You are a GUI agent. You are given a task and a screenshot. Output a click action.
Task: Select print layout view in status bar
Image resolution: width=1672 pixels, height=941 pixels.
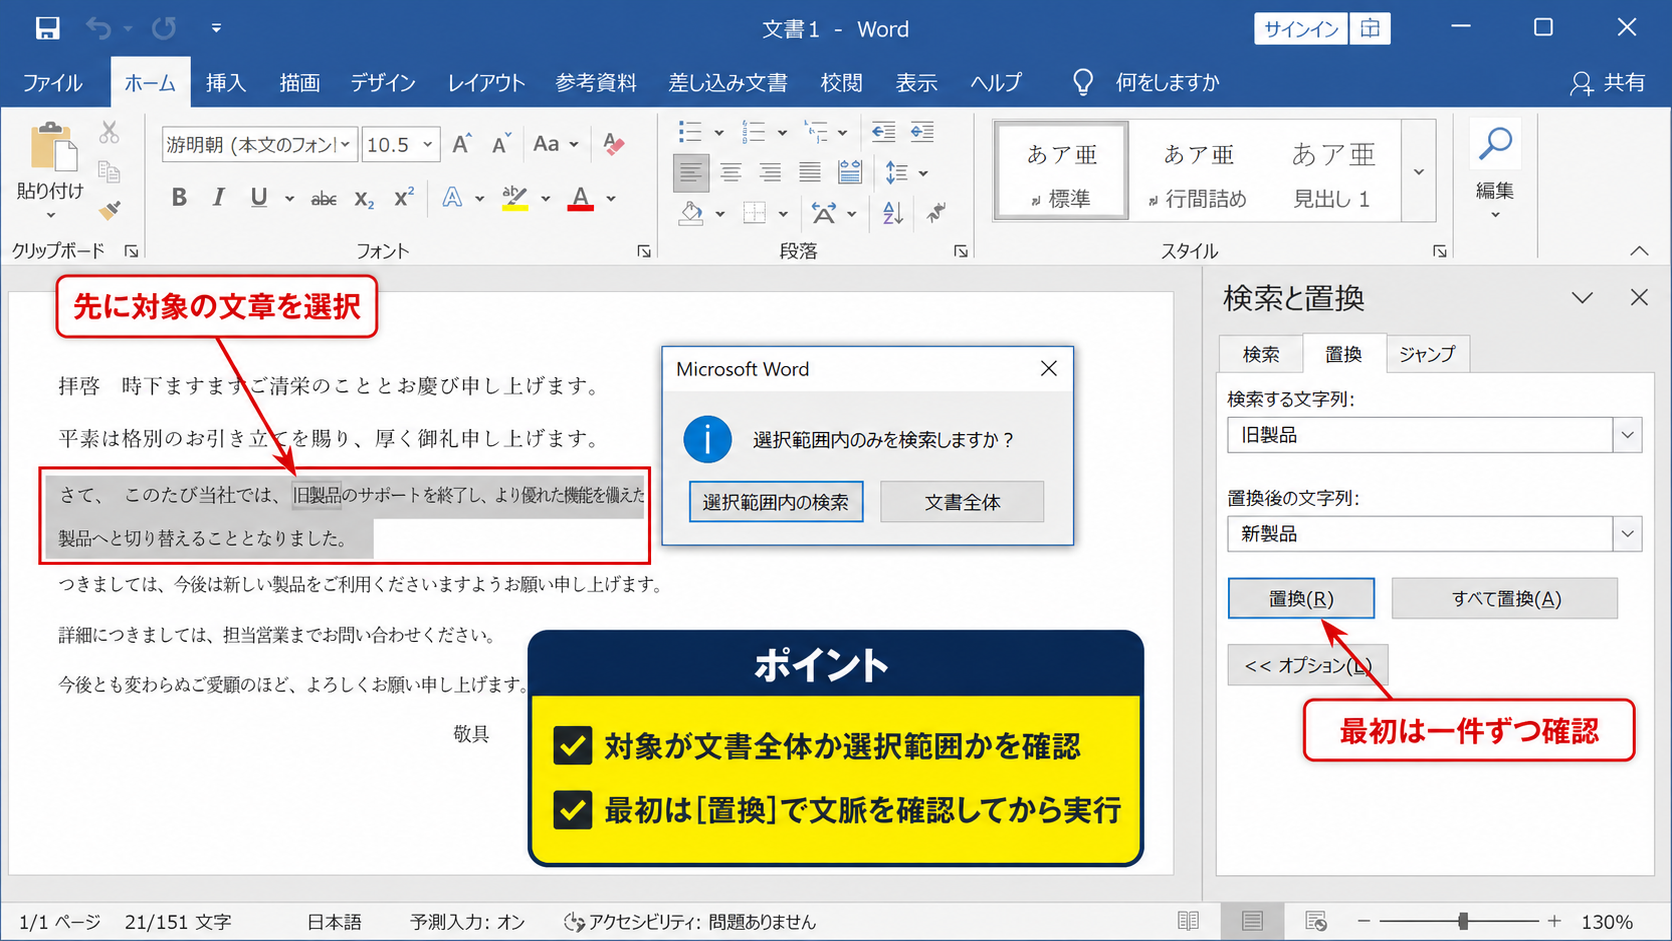(x=1252, y=921)
